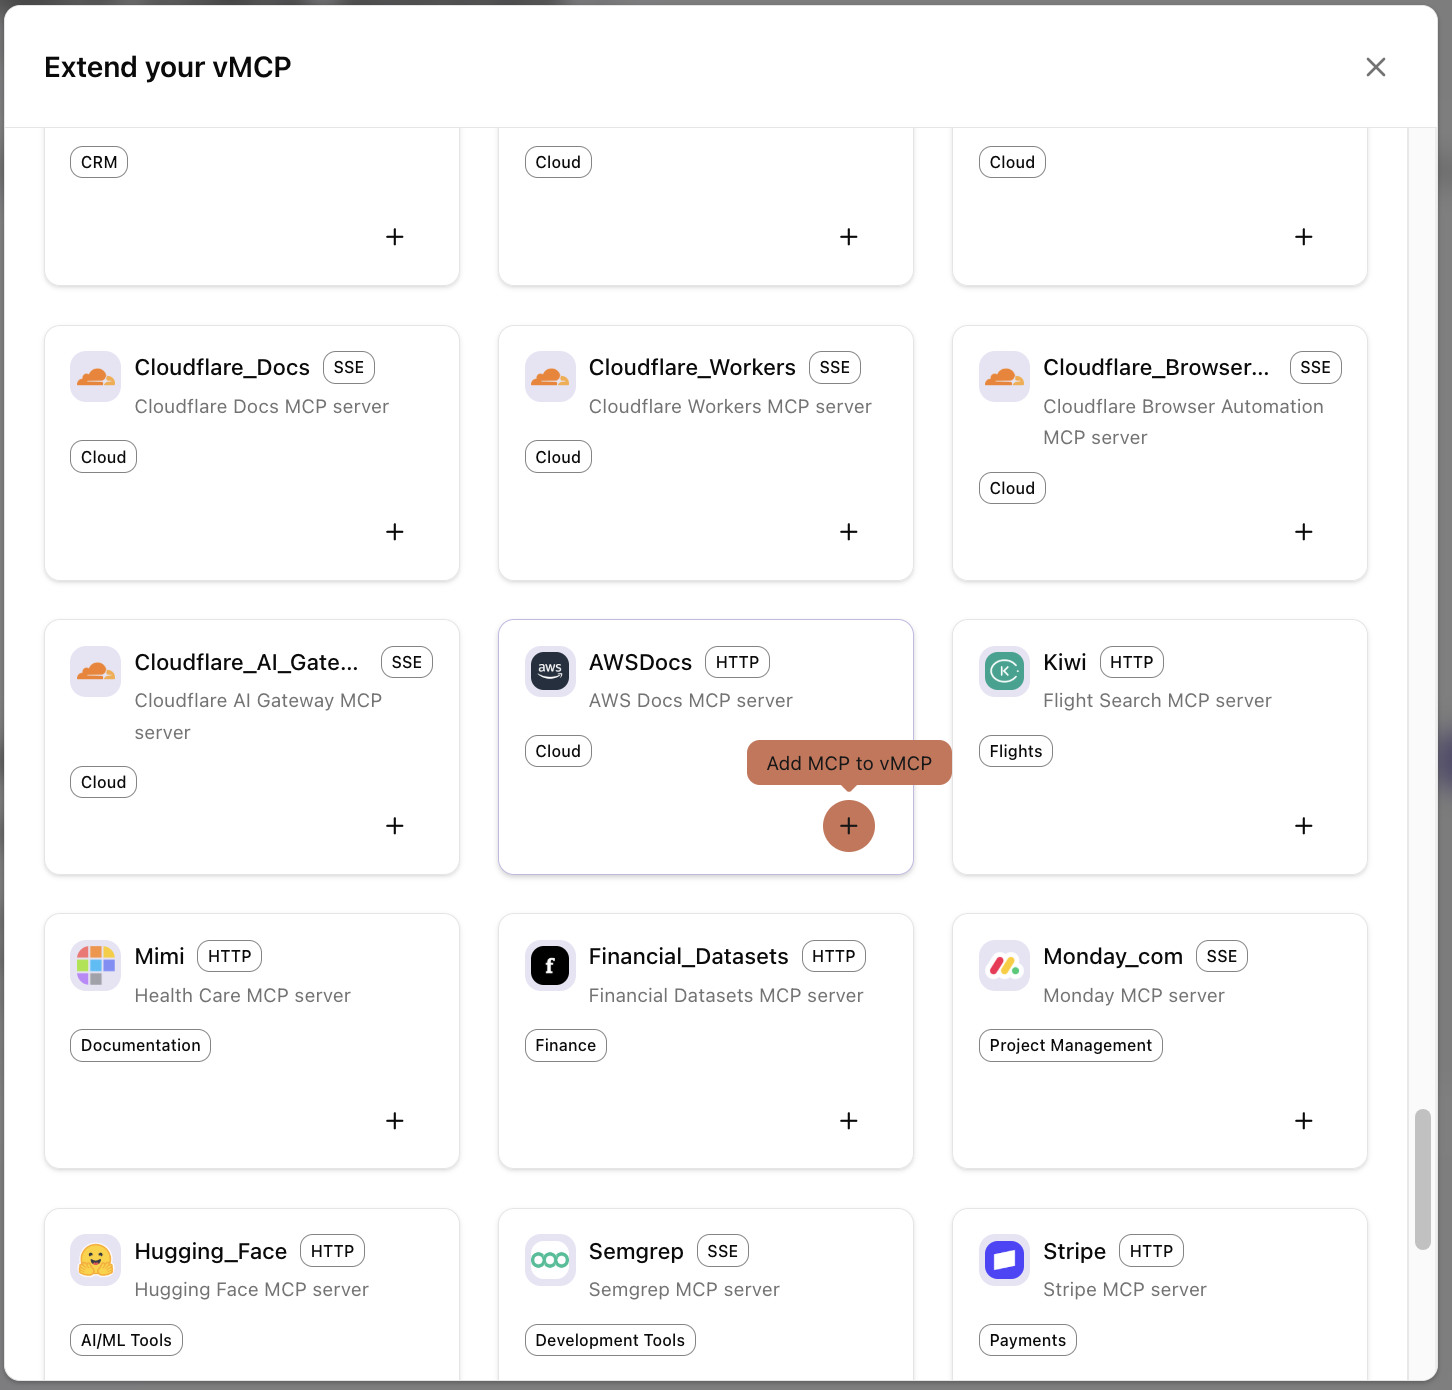Close the Extend your vMCP dialog
Image resolution: width=1452 pixels, height=1390 pixels.
[x=1376, y=67]
